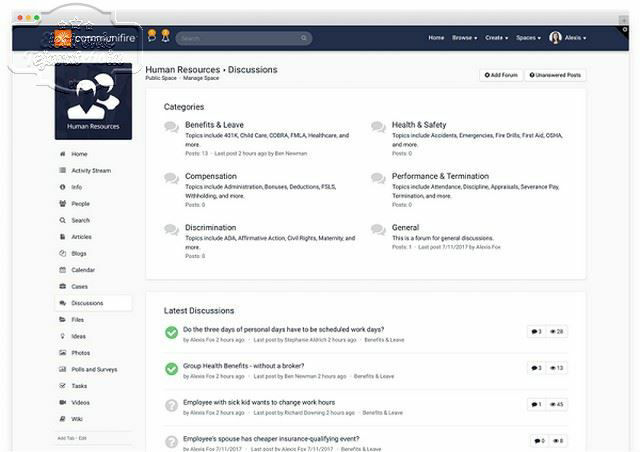640x452 pixels.
Task: Click unanswered icon on spouse insurance discussion
Action: pyautogui.click(x=171, y=441)
